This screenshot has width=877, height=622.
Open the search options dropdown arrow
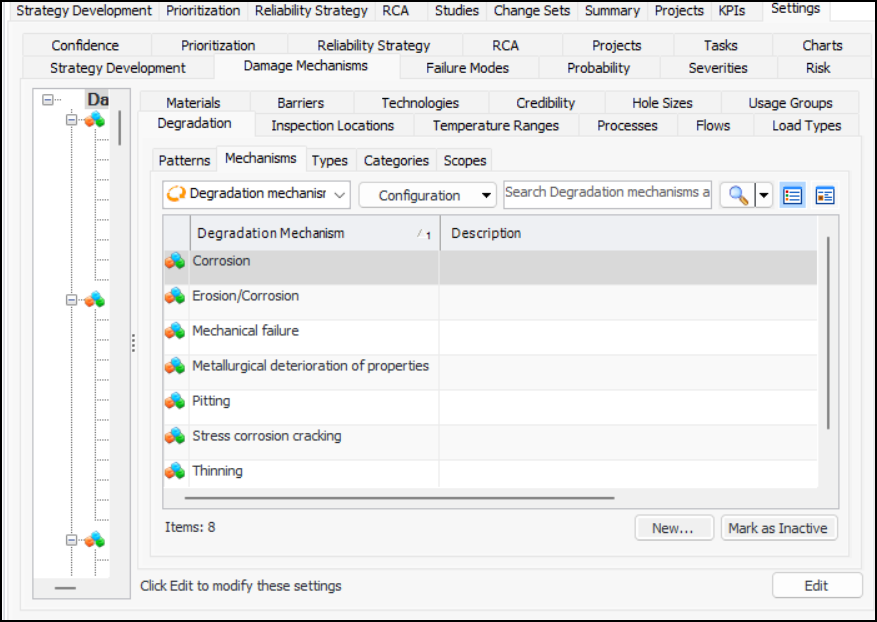(x=763, y=196)
